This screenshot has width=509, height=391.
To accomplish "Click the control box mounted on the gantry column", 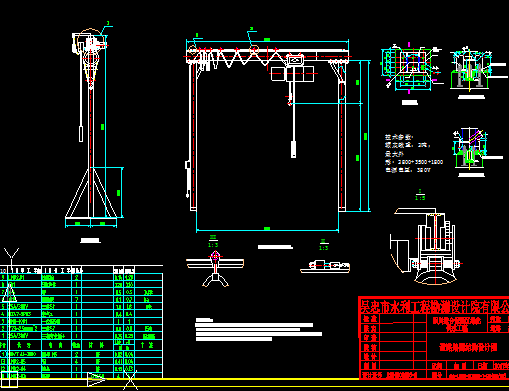I will (188, 165).
